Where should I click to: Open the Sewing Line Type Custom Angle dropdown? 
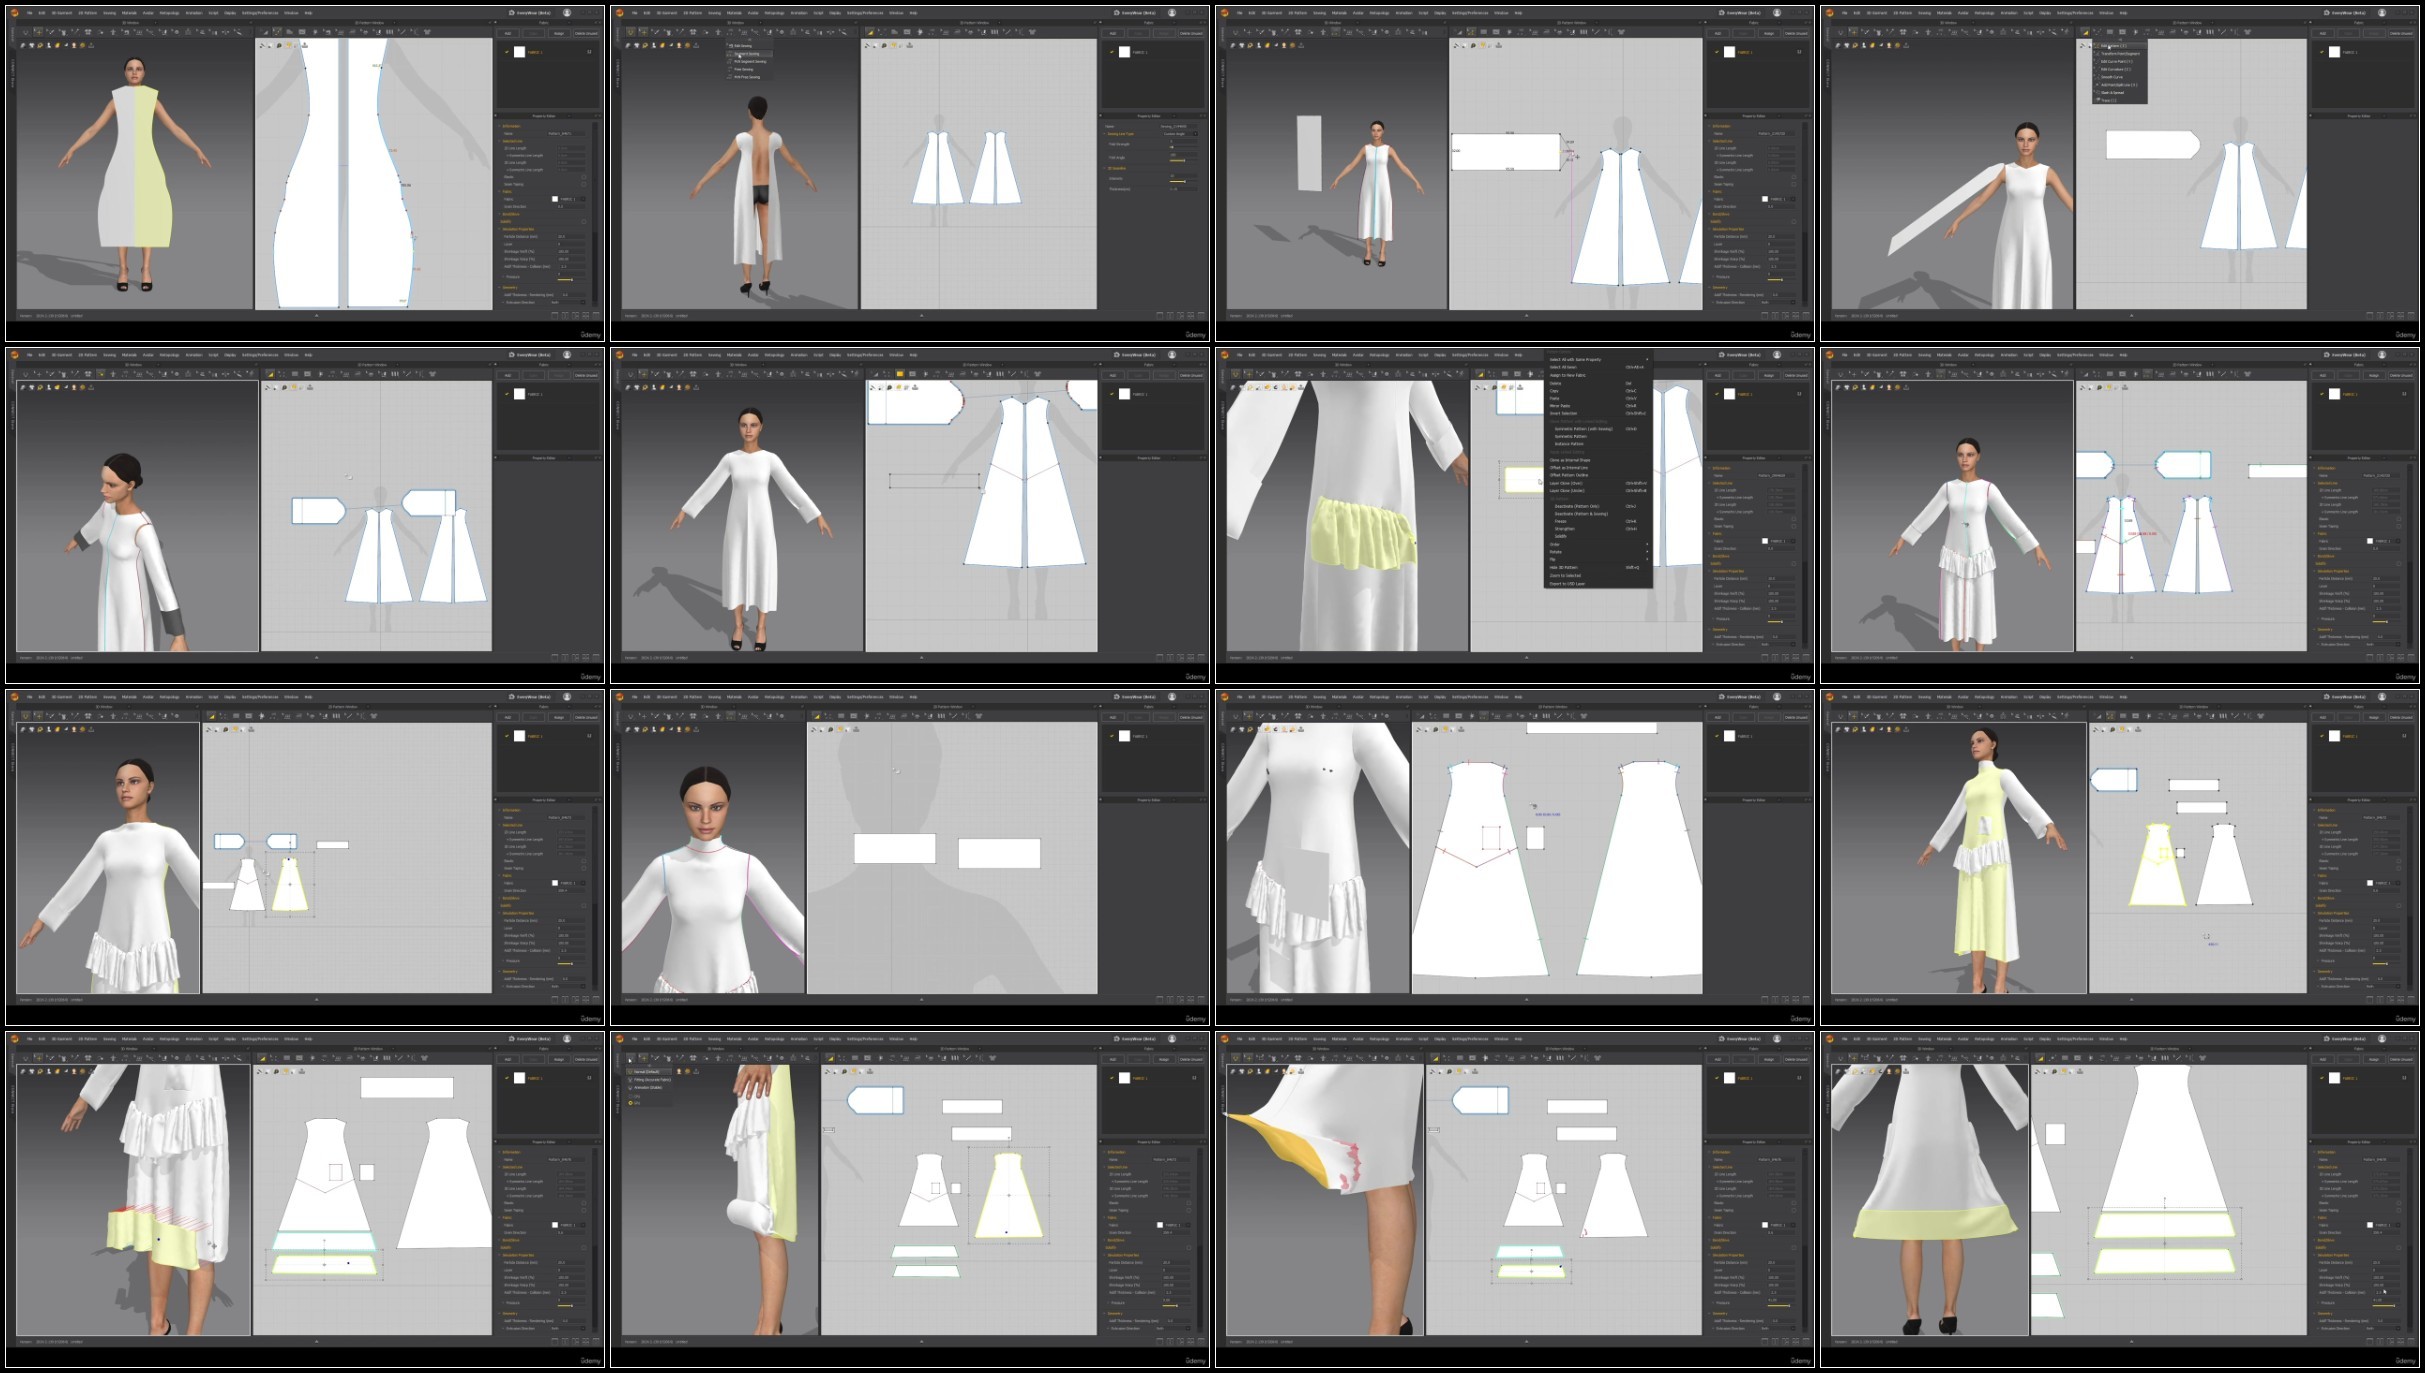click(1180, 134)
